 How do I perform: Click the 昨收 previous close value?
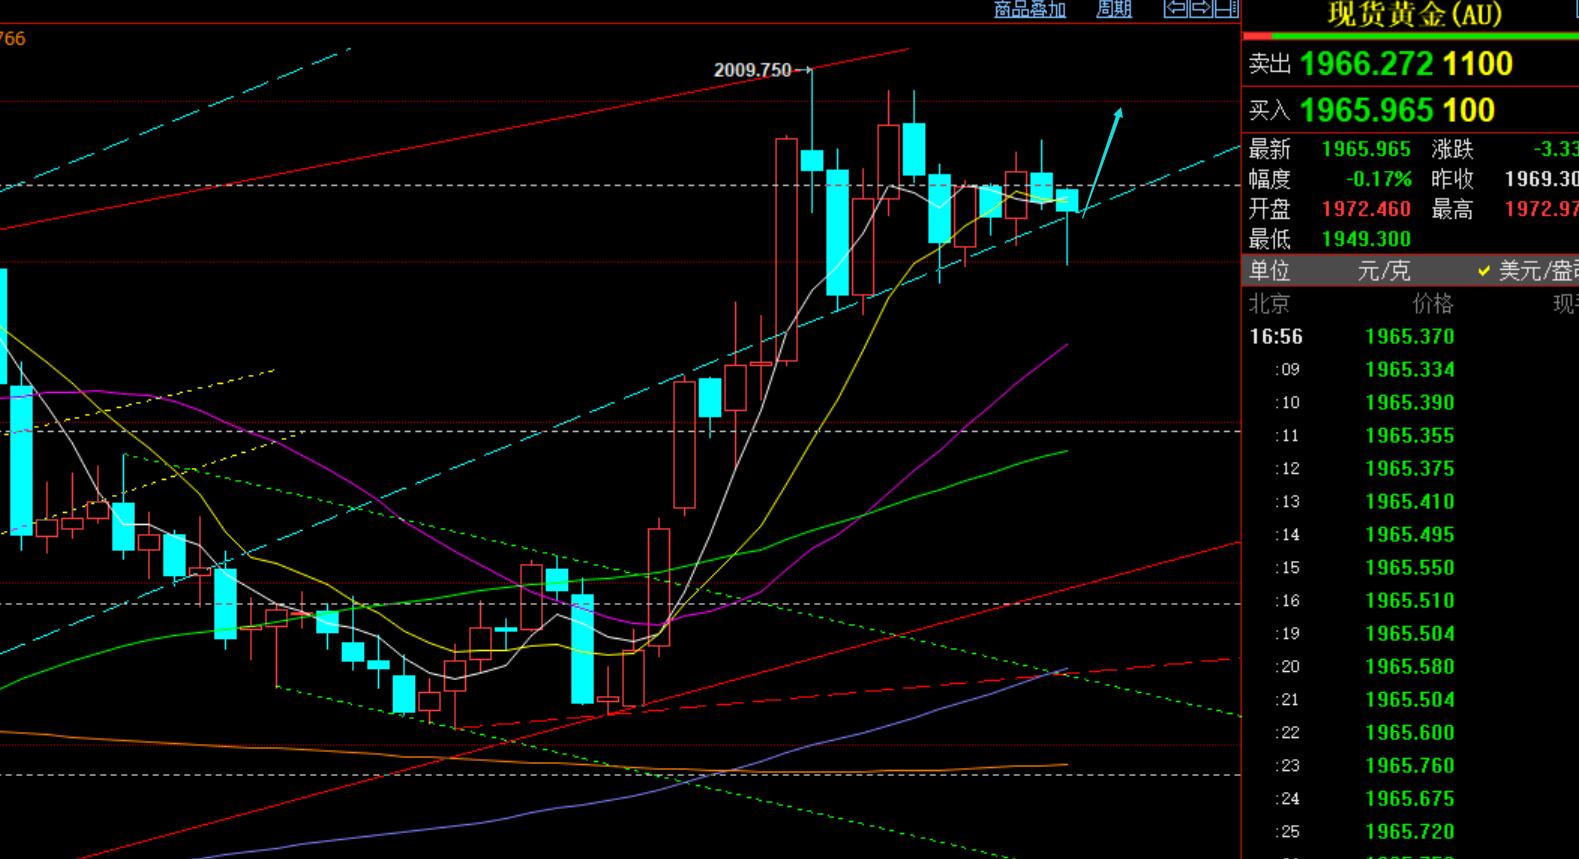pos(1541,179)
